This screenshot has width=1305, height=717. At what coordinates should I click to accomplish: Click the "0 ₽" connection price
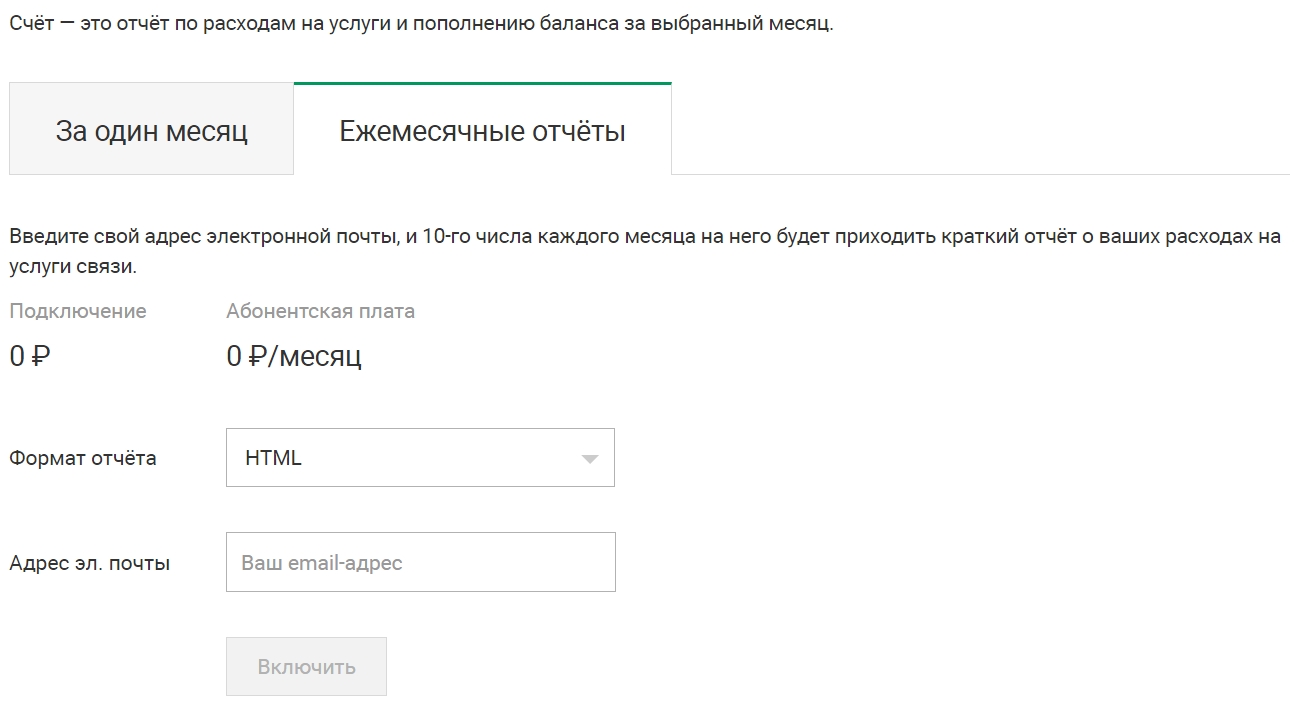pos(29,356)
